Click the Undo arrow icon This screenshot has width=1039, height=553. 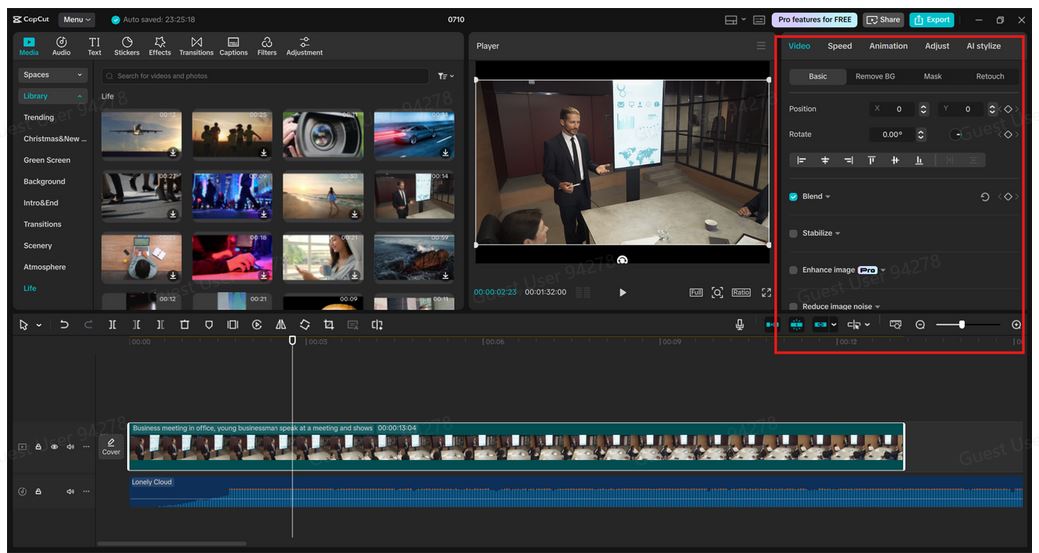point(64,325)
